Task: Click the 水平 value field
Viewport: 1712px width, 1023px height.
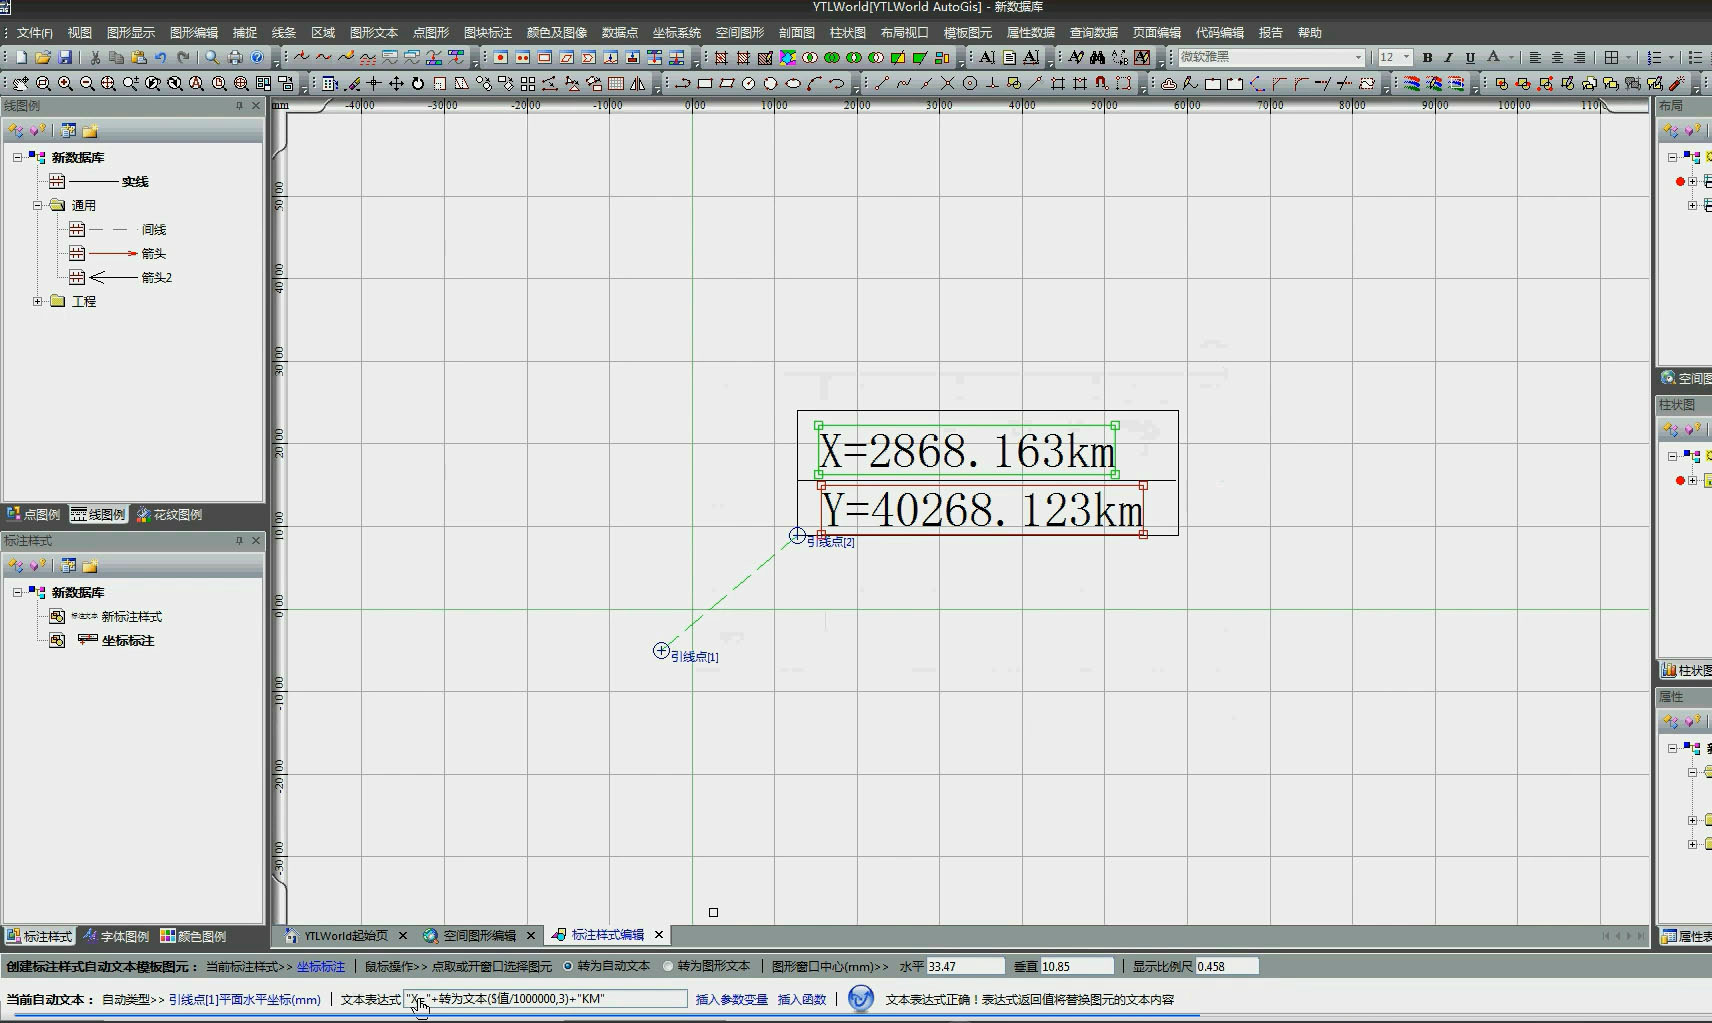Action: pos(965,966)
